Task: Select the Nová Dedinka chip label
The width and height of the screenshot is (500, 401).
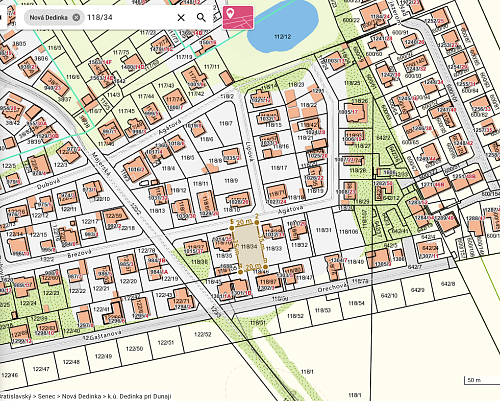Action: (49, 17)
